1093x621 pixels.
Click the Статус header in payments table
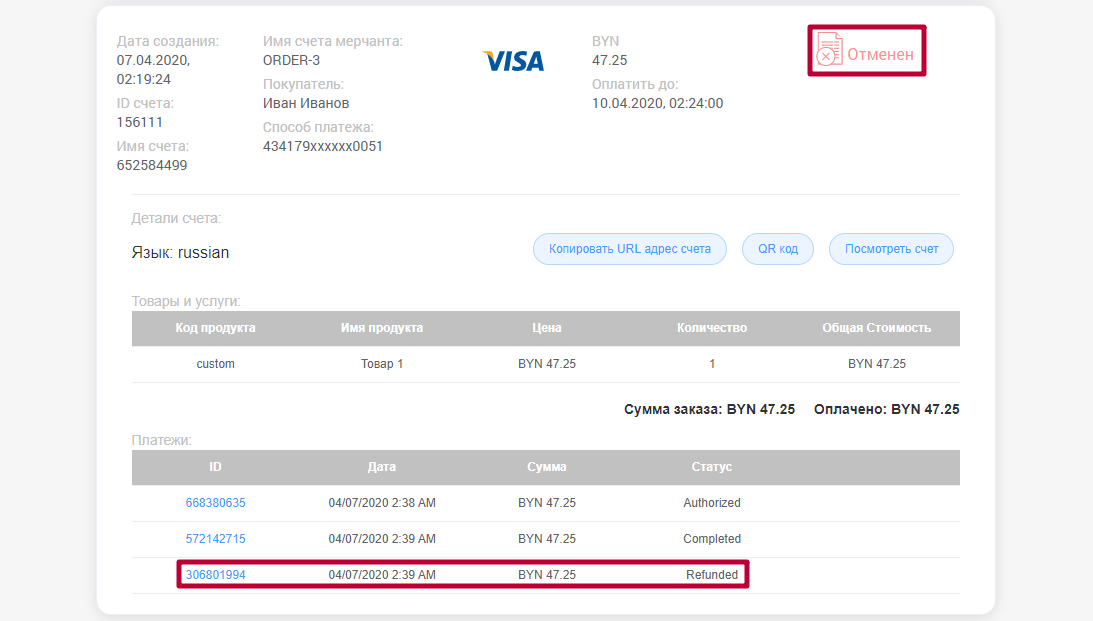click(x=711, y=467)
